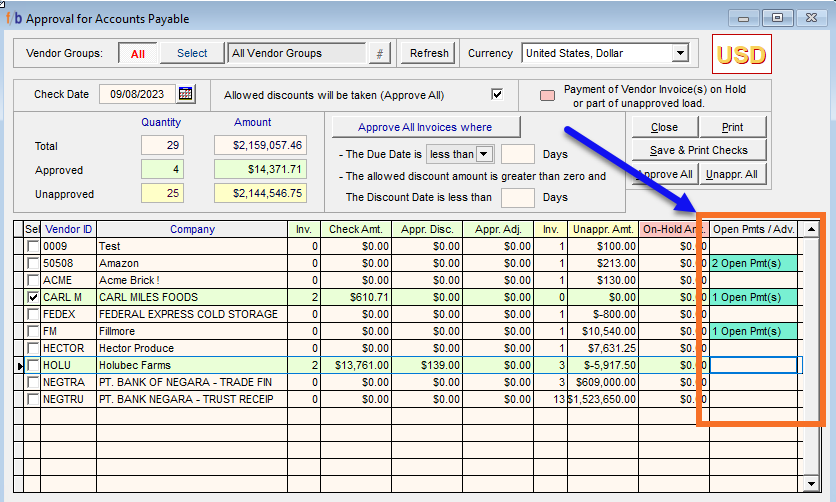
Task: Toggle Allowed discounts will be taken checkbox
Action: click(497, 95)
